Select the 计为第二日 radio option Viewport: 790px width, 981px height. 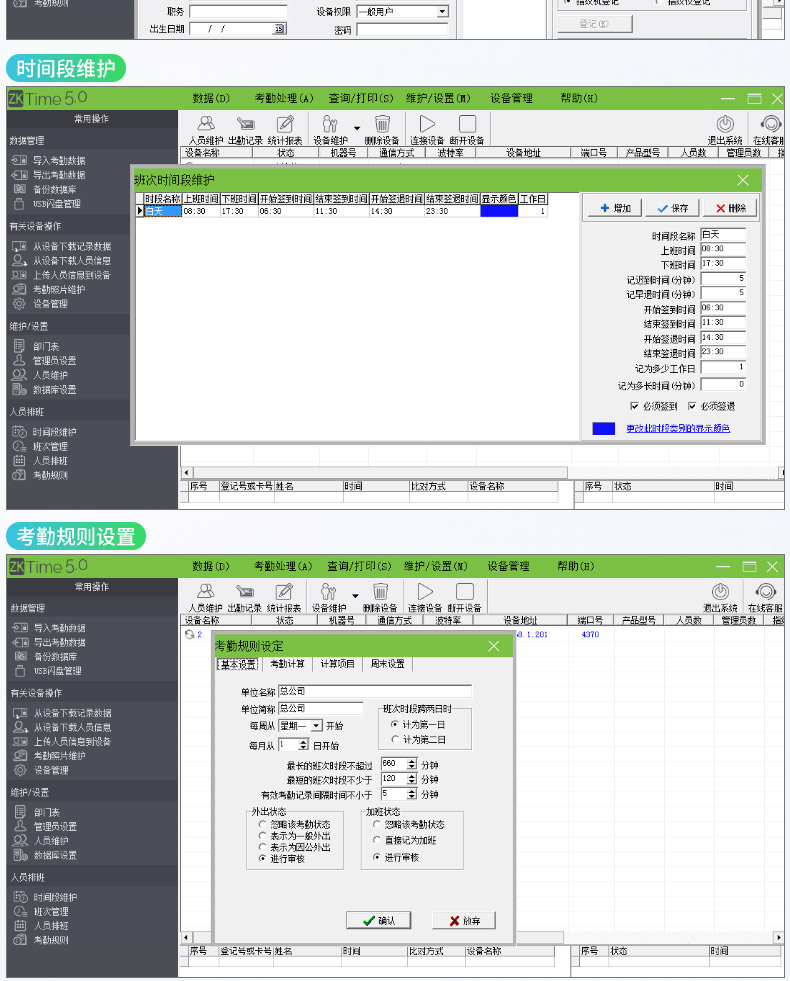coord(394,740)
